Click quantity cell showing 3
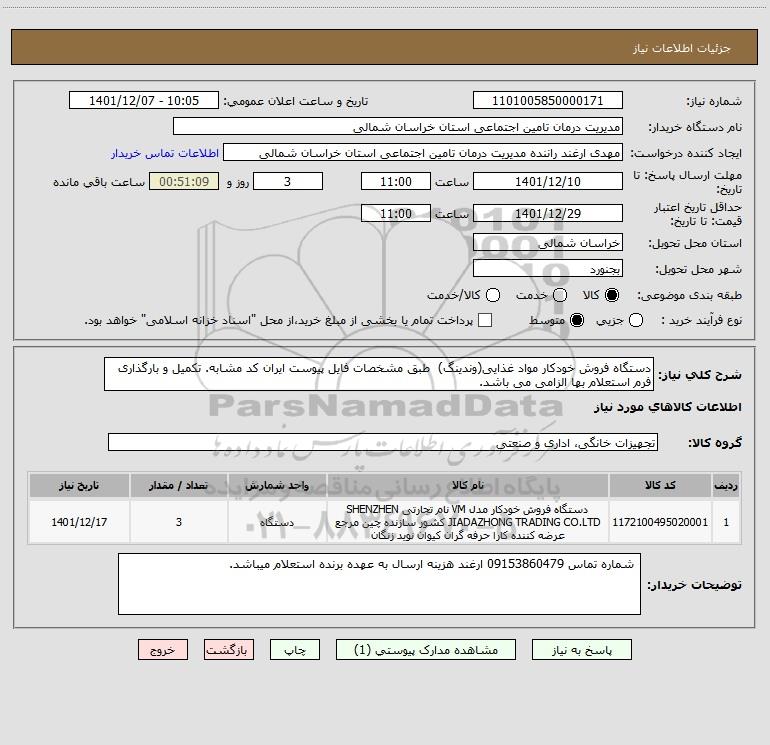This screenshot has height=745, width=770. click(179, 522)
